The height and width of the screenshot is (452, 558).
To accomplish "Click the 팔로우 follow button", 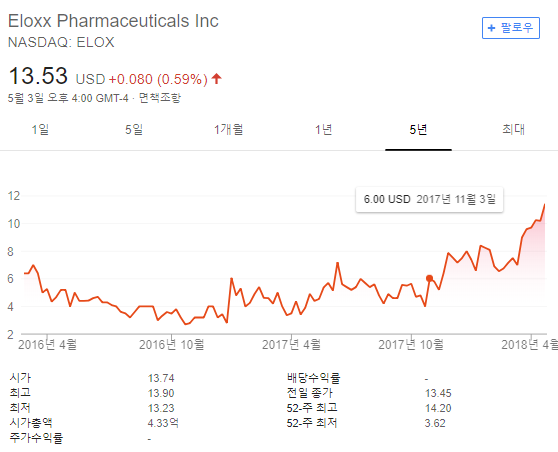I will point(511,28).
